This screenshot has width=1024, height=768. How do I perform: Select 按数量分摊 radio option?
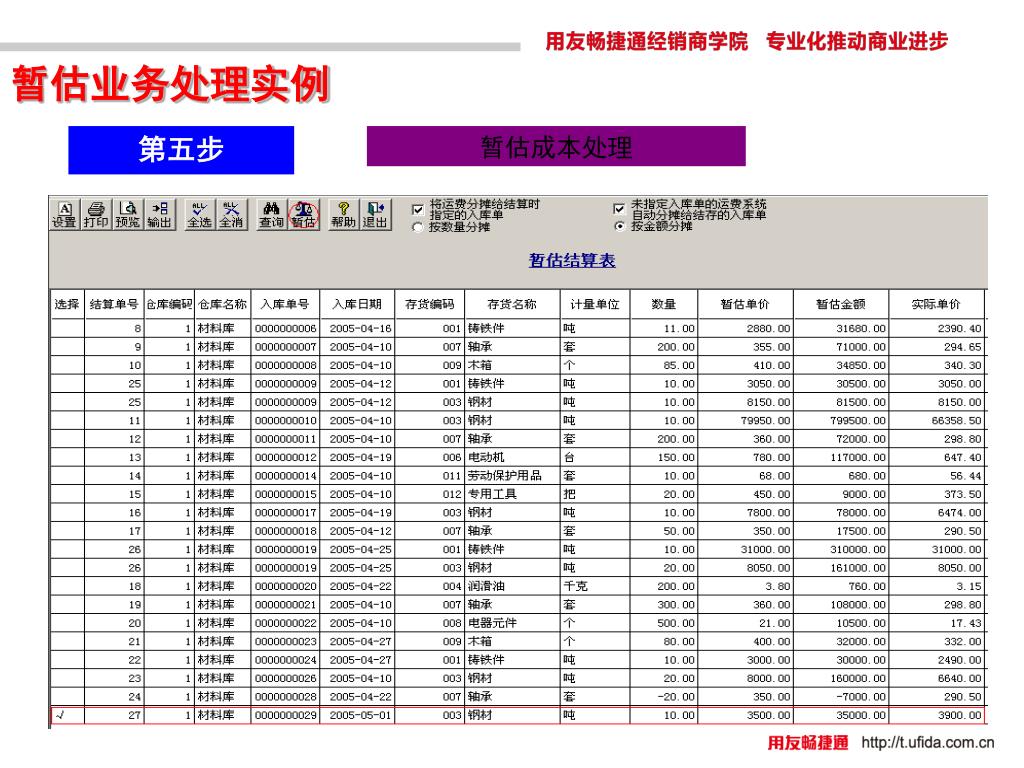418,227
